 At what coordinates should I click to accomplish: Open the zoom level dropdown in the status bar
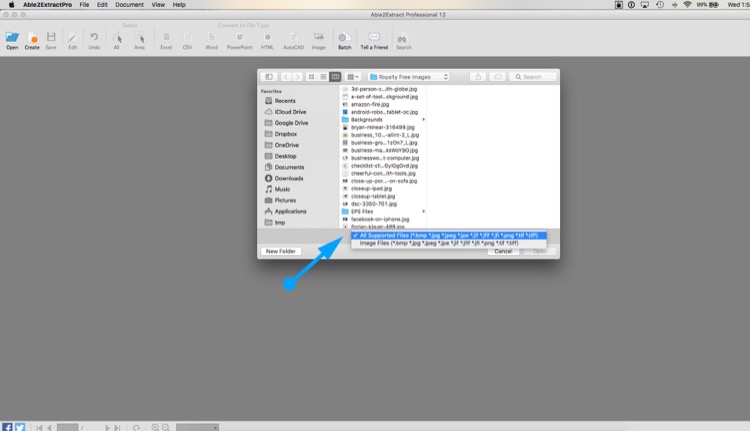pyautogui.click(x=197, y=427)
